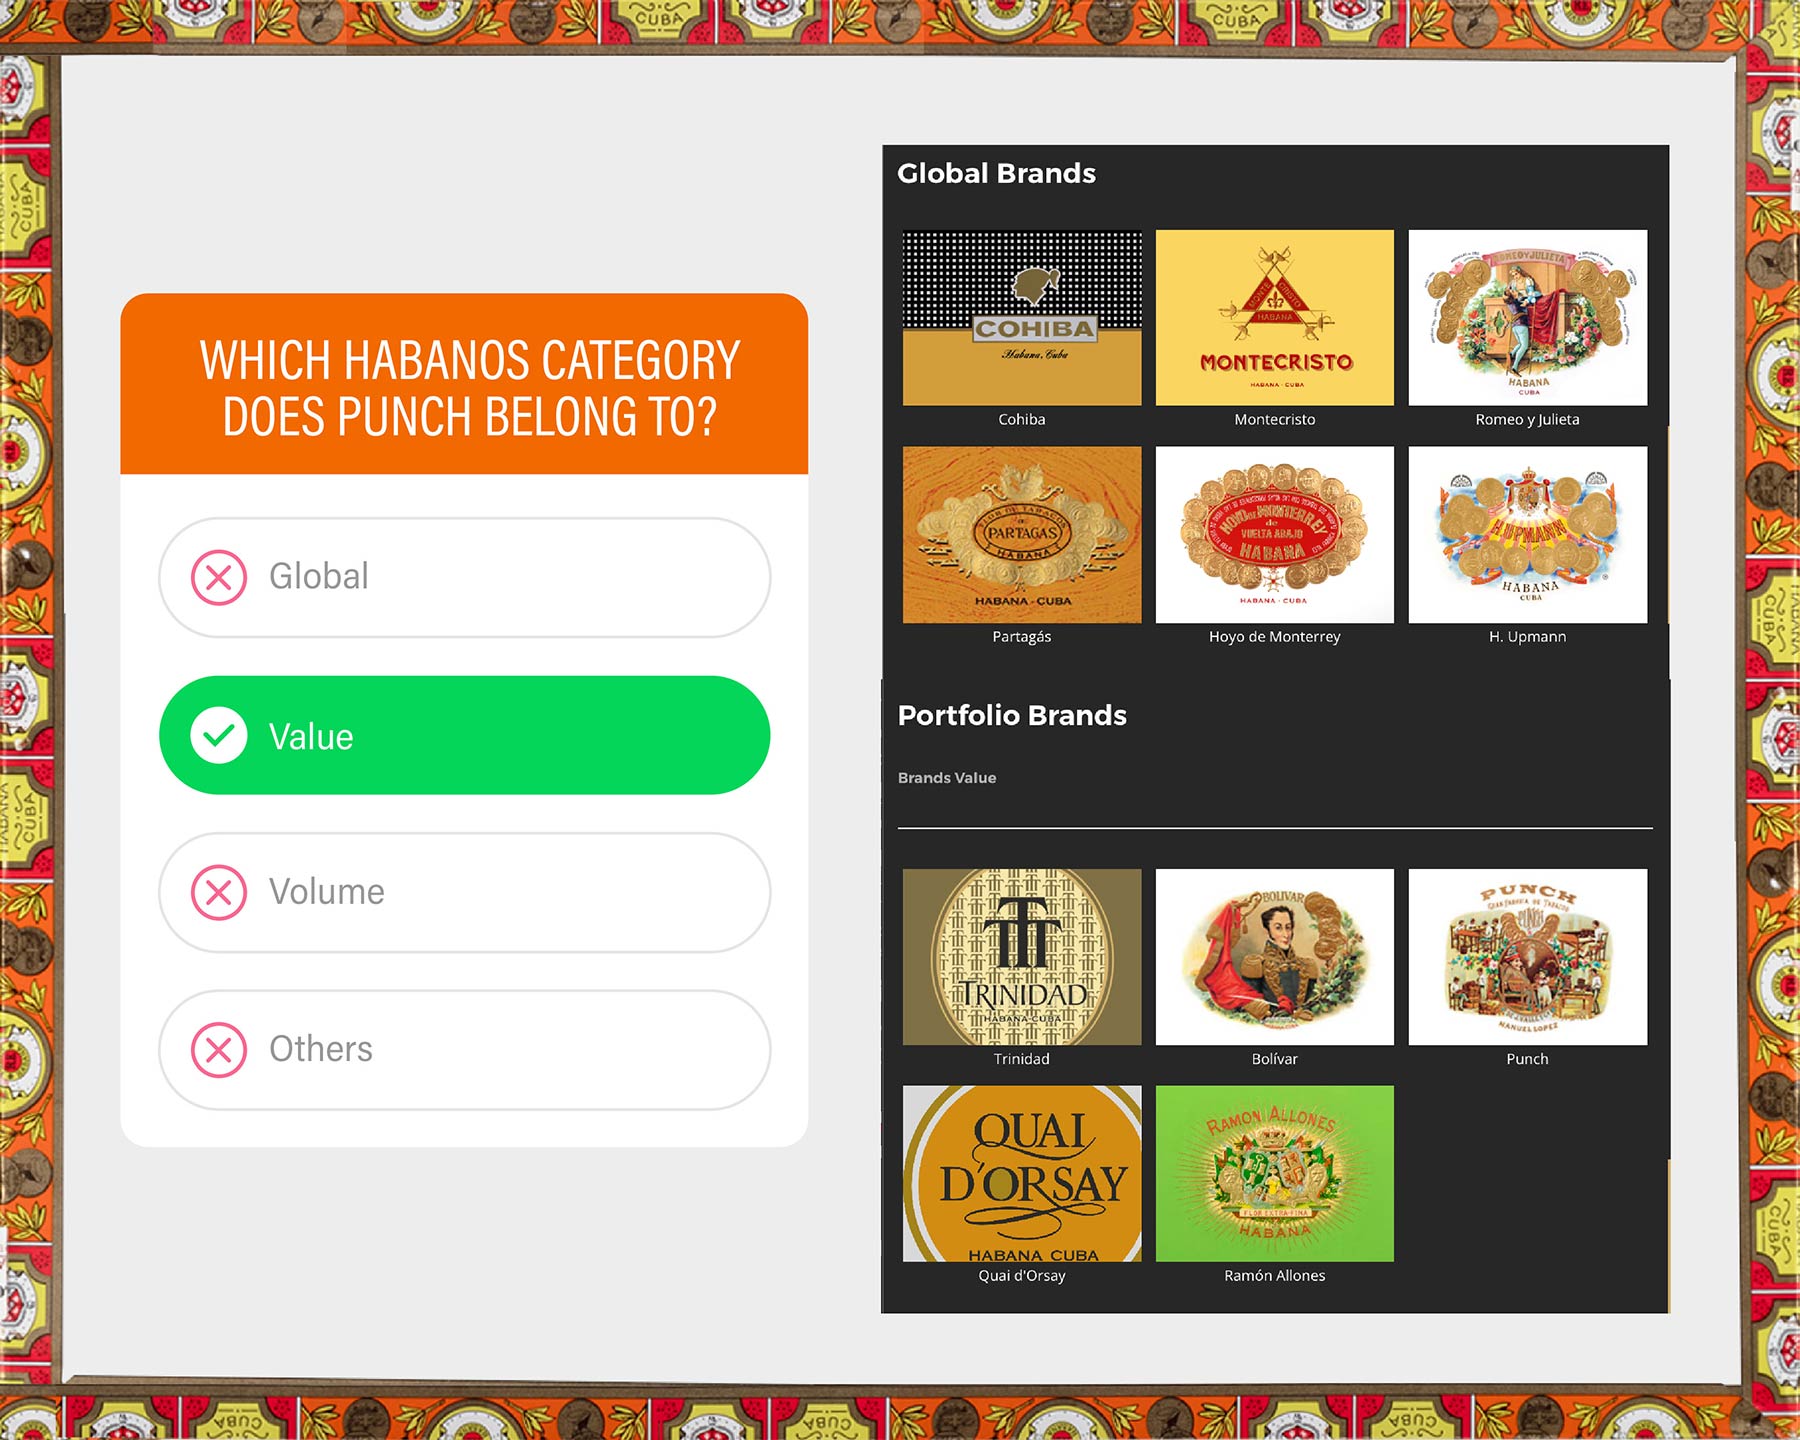Click the Partagás brand emblem
The height and width of the screenshot is (1440, 1800).
(1021, 535)
